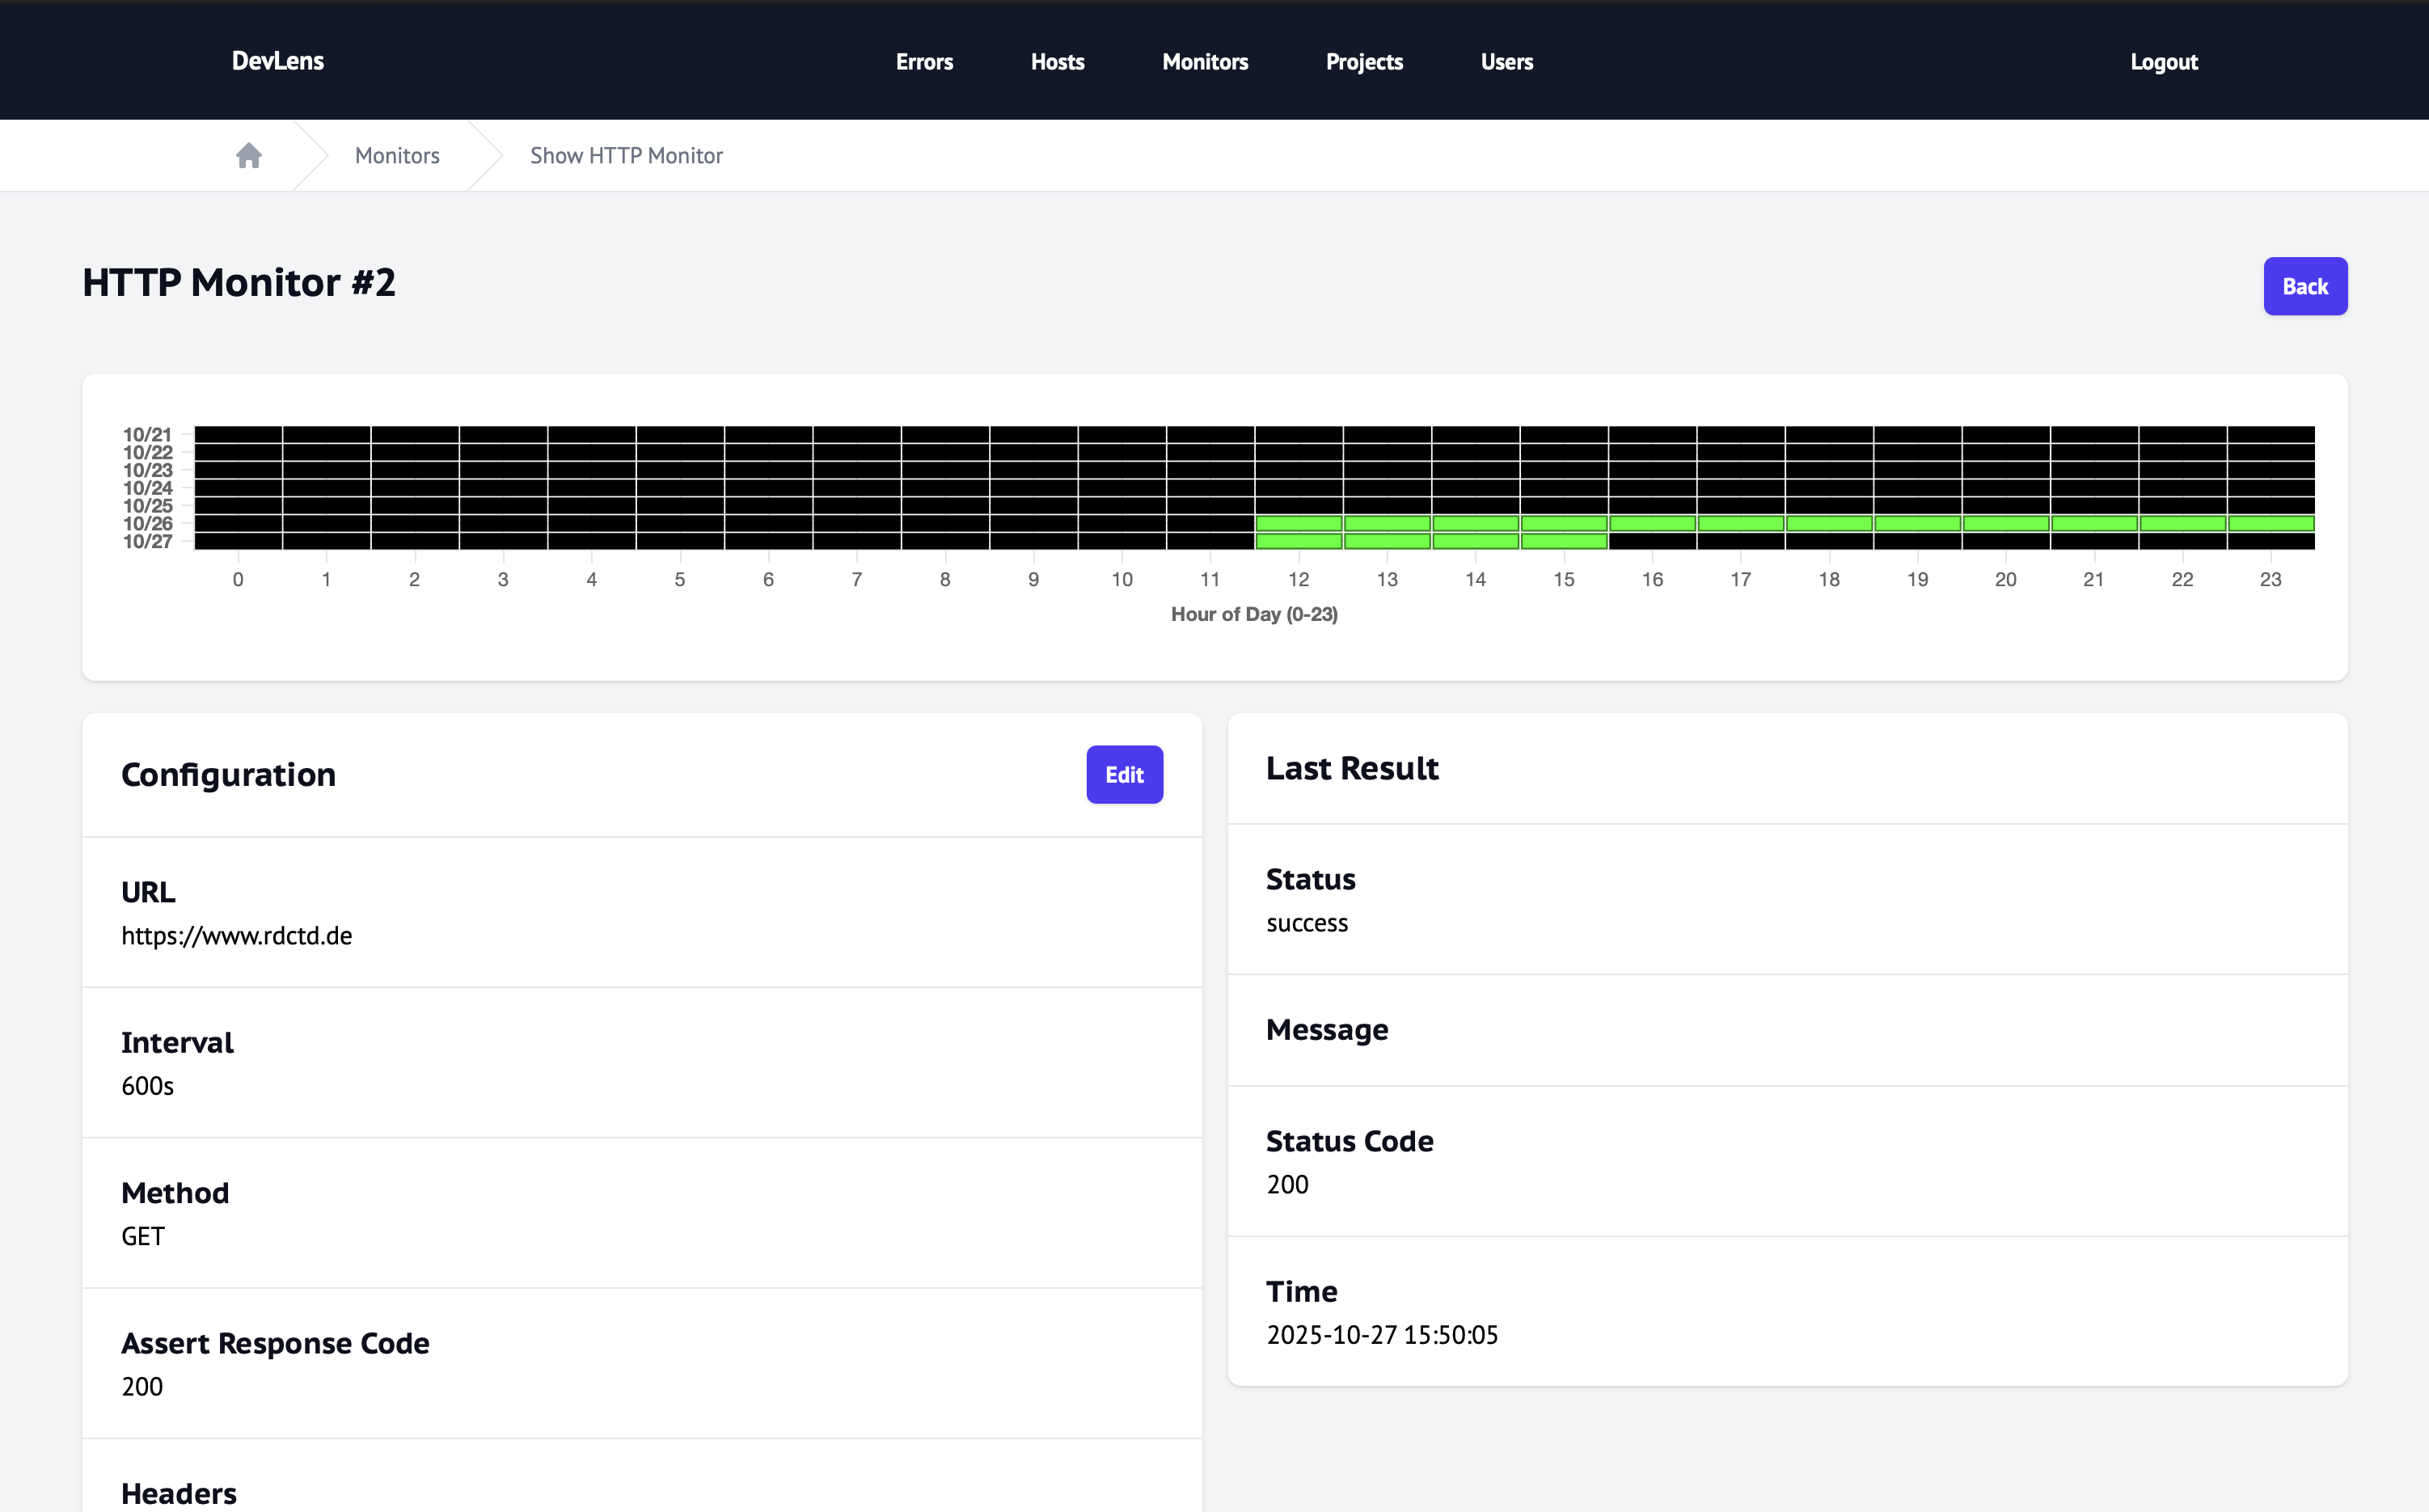Click the Show HTTP Monitor breadcrumb entry
The height and width of the screenshot is (1512, 2429).
[x=626, y=155]
